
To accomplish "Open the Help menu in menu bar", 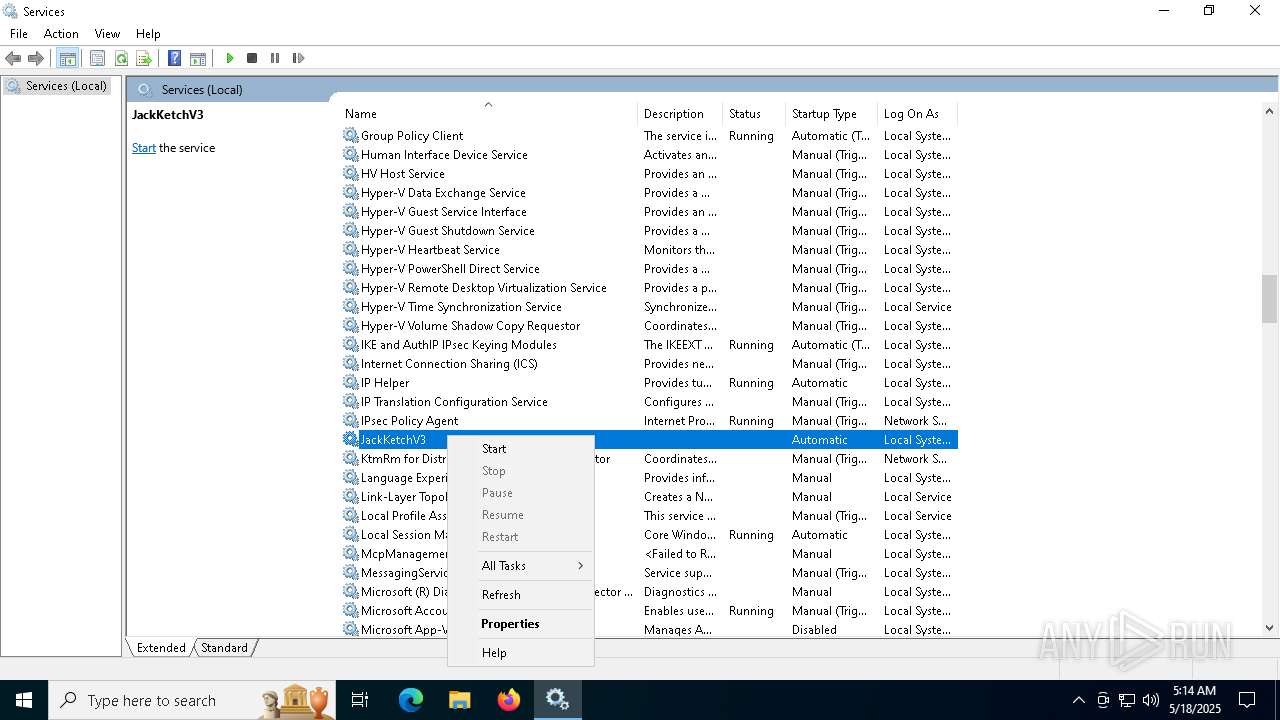I will click(148, 33).
